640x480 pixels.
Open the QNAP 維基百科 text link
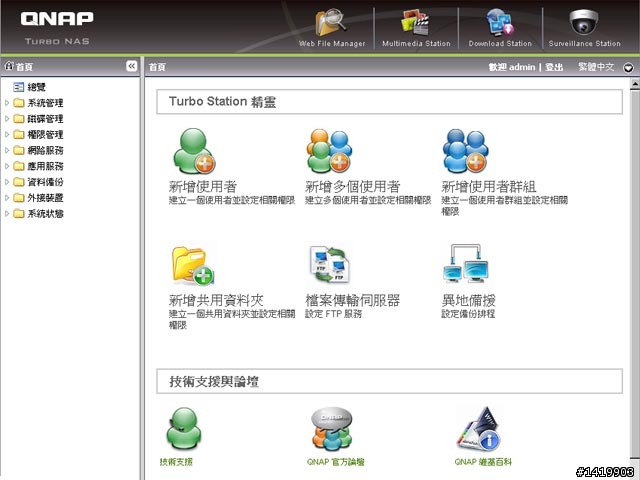tap(483, 462)
